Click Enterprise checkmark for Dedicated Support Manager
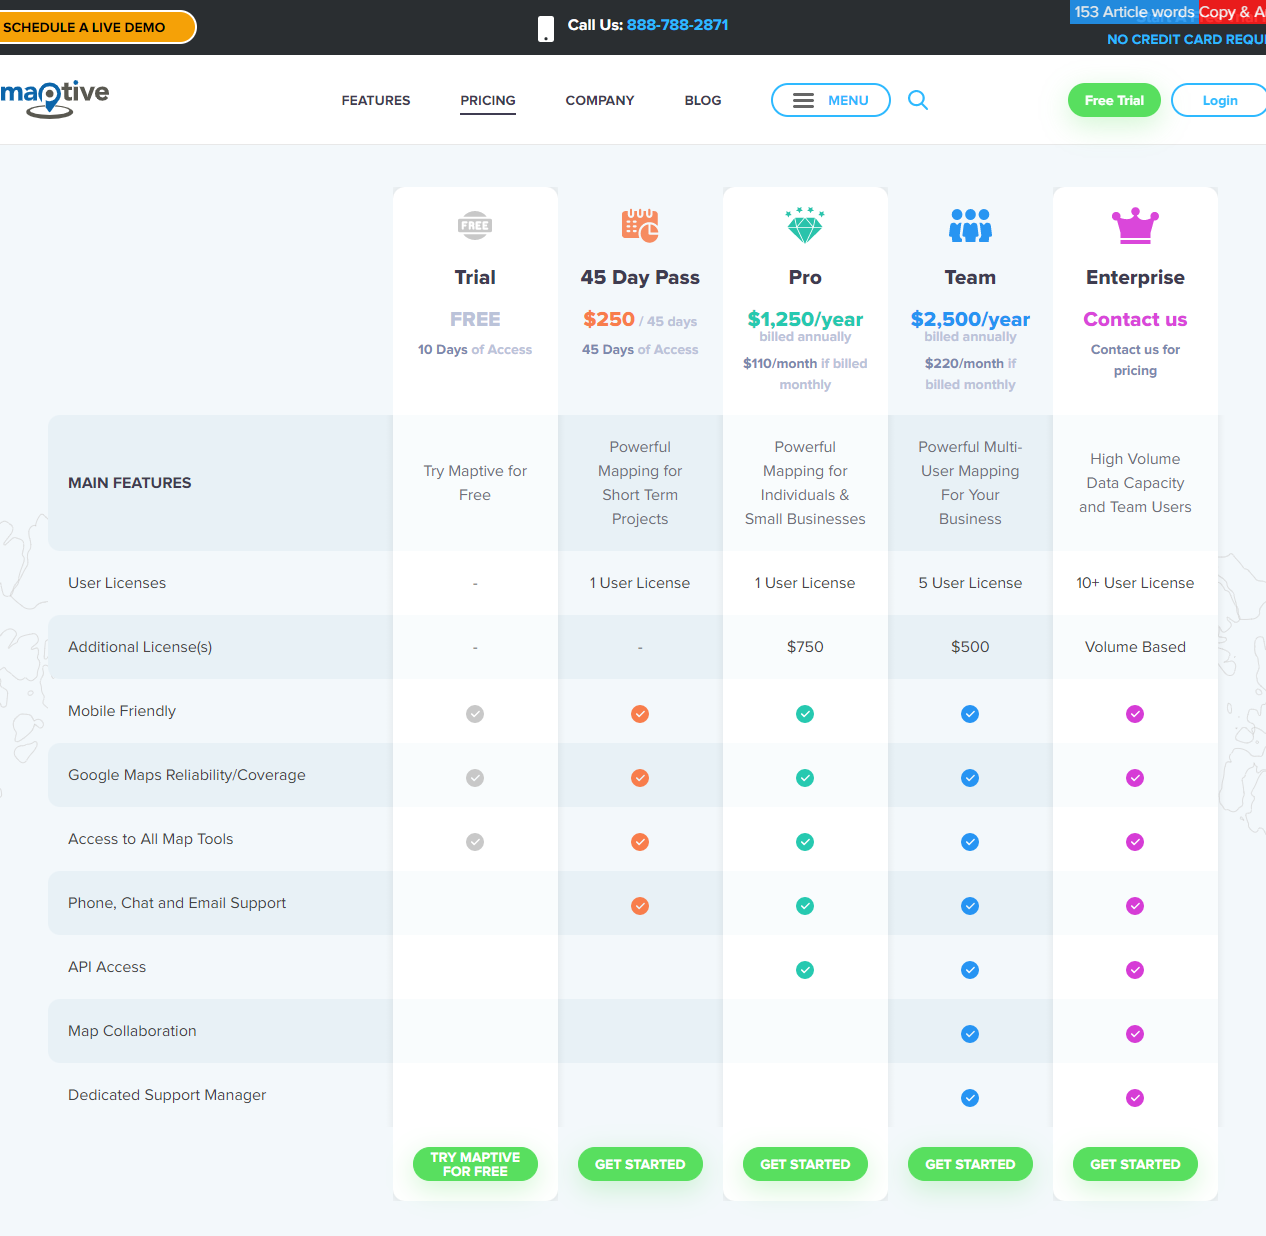The height and width of the screenshot is (1236, 1266). click(1135, 1098)
